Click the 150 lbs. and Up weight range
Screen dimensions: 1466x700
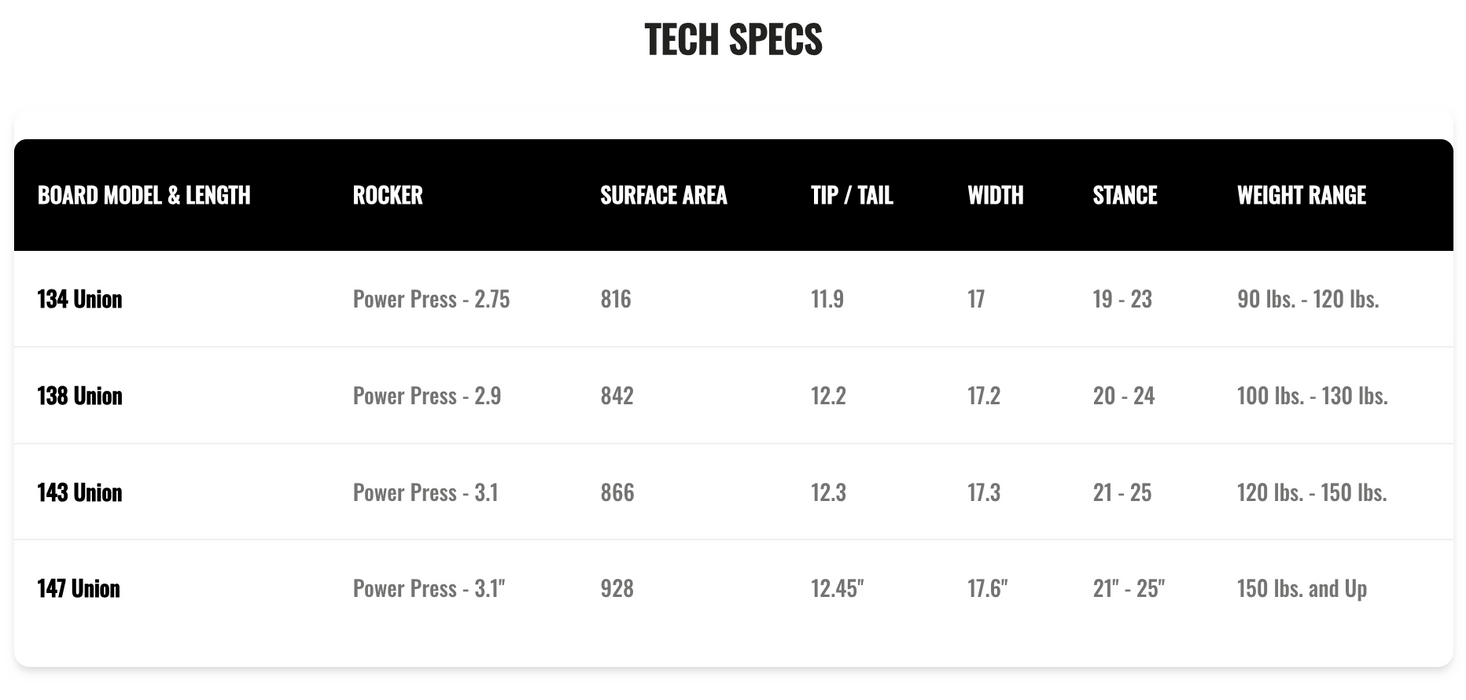1301,589
